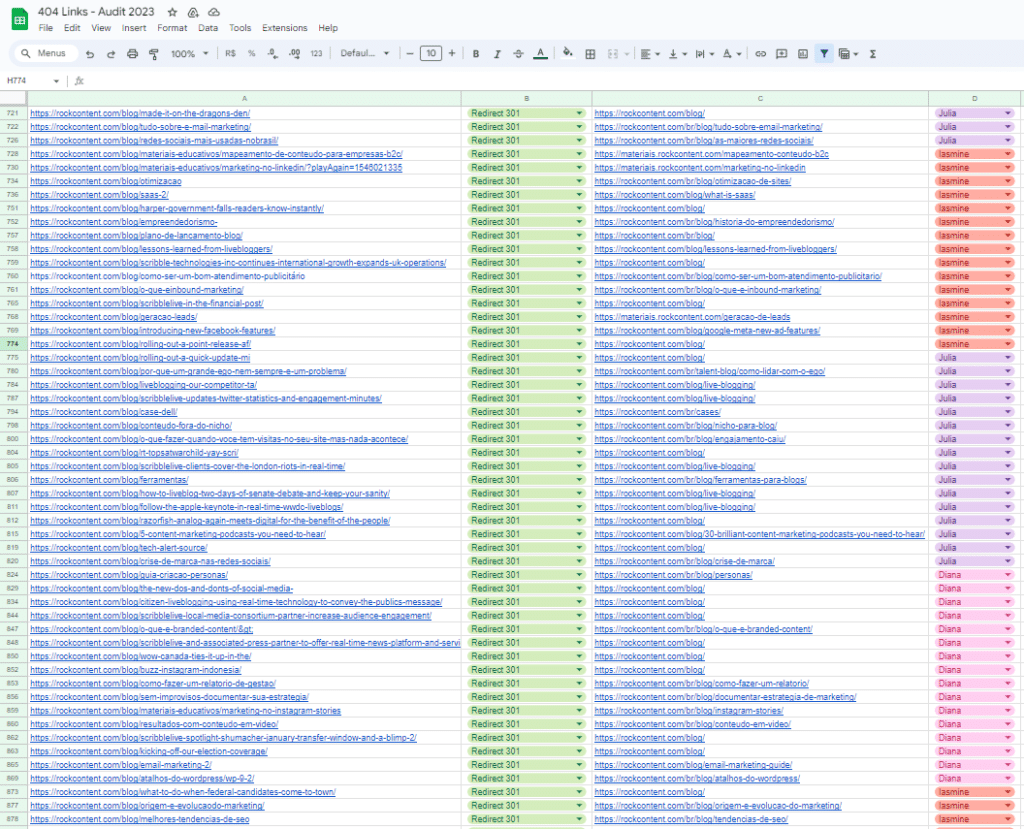Increase font size with plus button
The image size is (1024, 829).
(452, 54)
